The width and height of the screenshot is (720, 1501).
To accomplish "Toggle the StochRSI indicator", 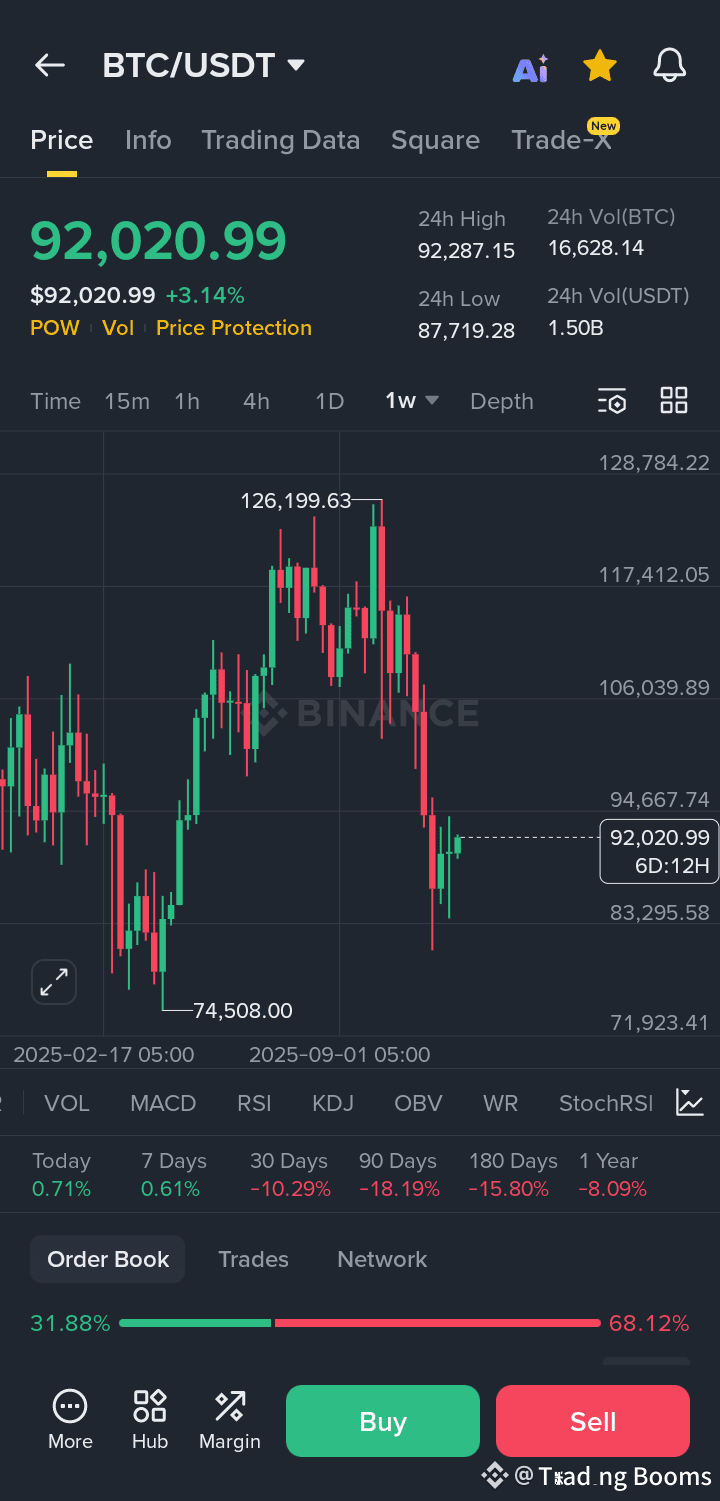I will 606,1103.
